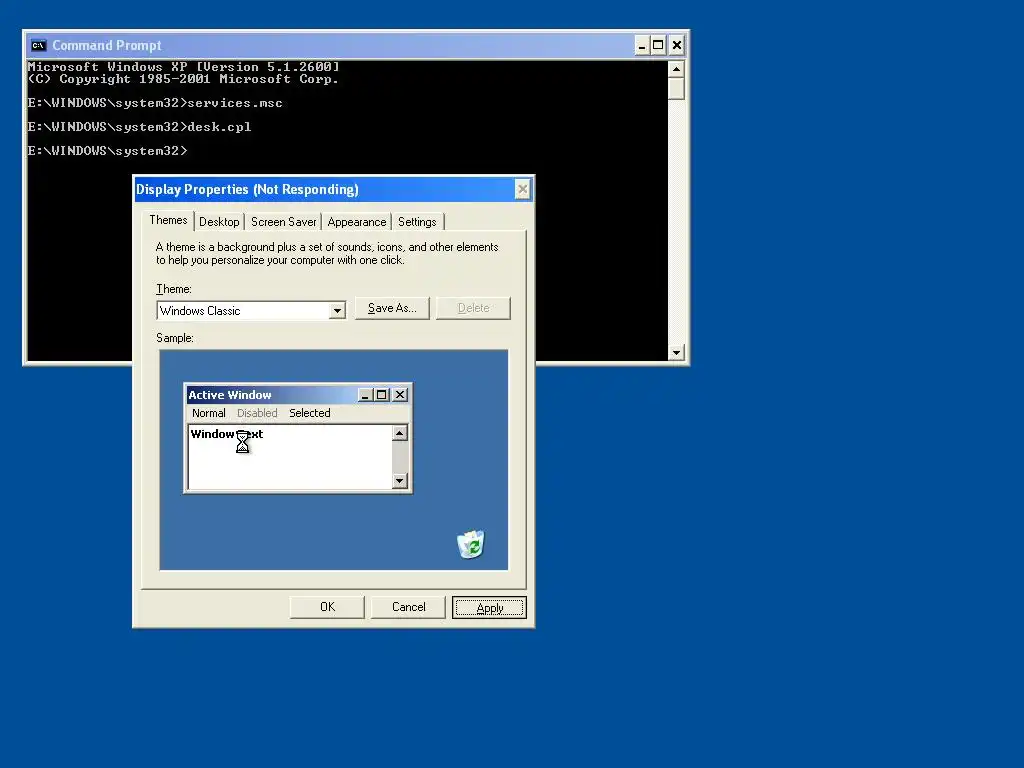
Task: Open the Settings tab
Action: pos(417,222)
